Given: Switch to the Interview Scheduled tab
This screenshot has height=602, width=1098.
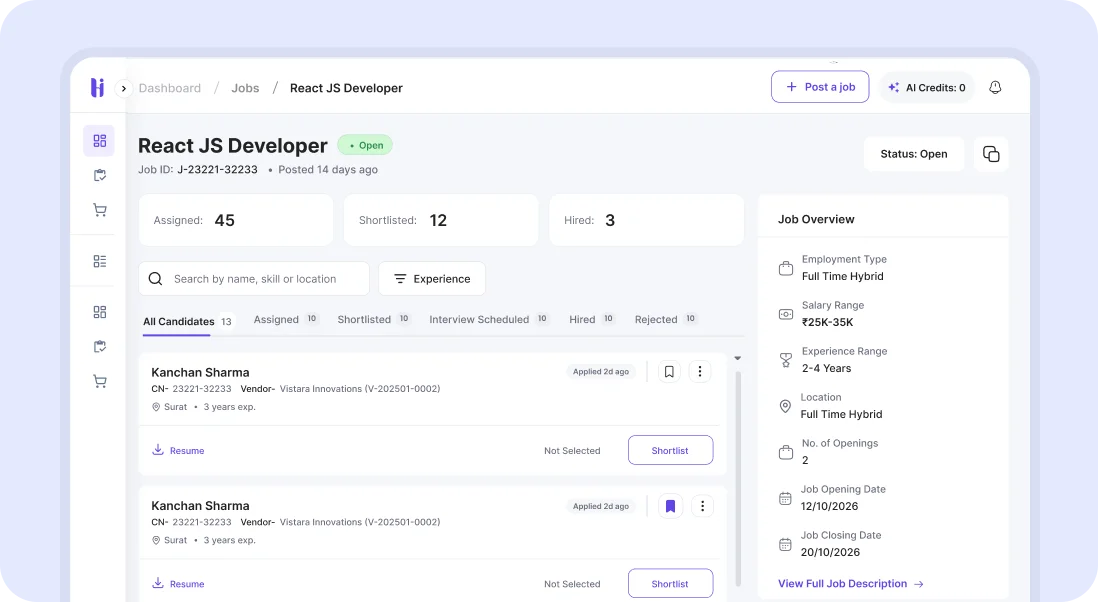Looking at the screenshot, I should [x=479, y=319].
